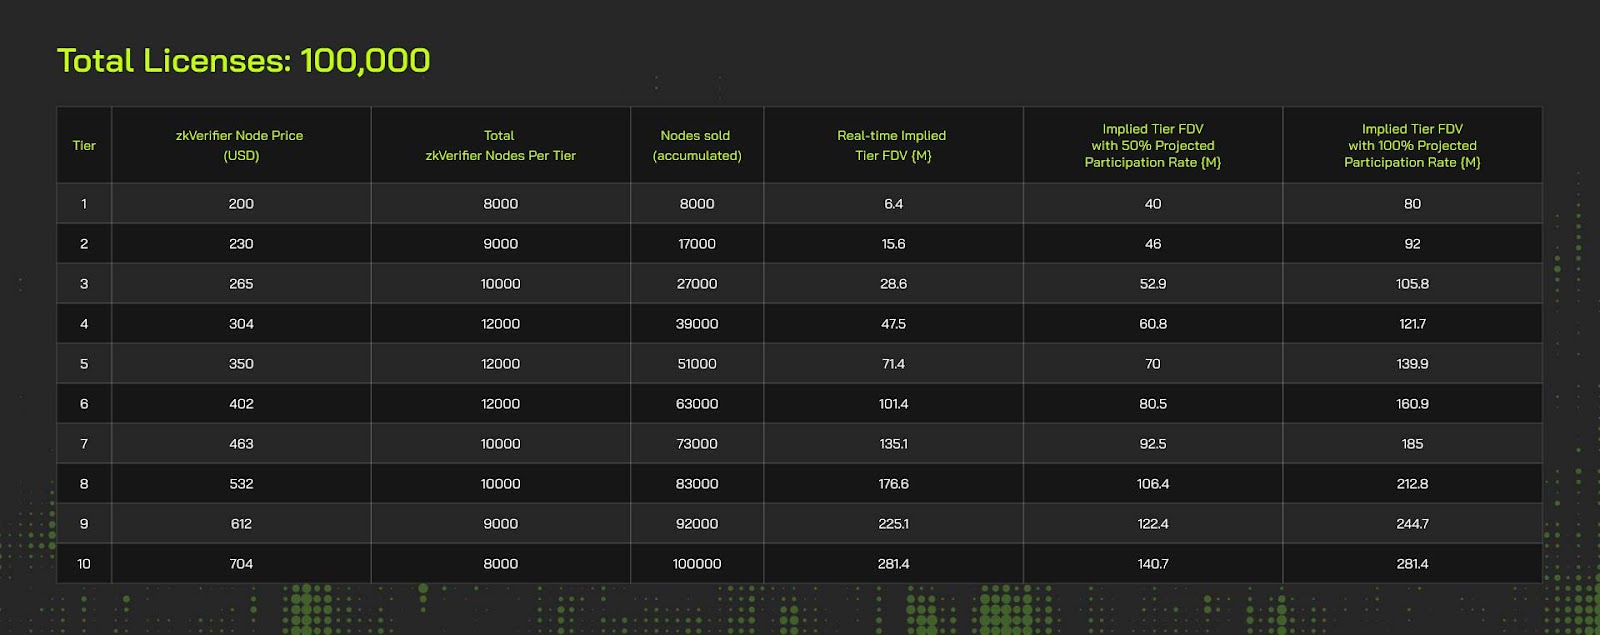The height and width of the screenshot is (635, 1600).
Task: Click node price '704'
Action: tap(241, 563)
